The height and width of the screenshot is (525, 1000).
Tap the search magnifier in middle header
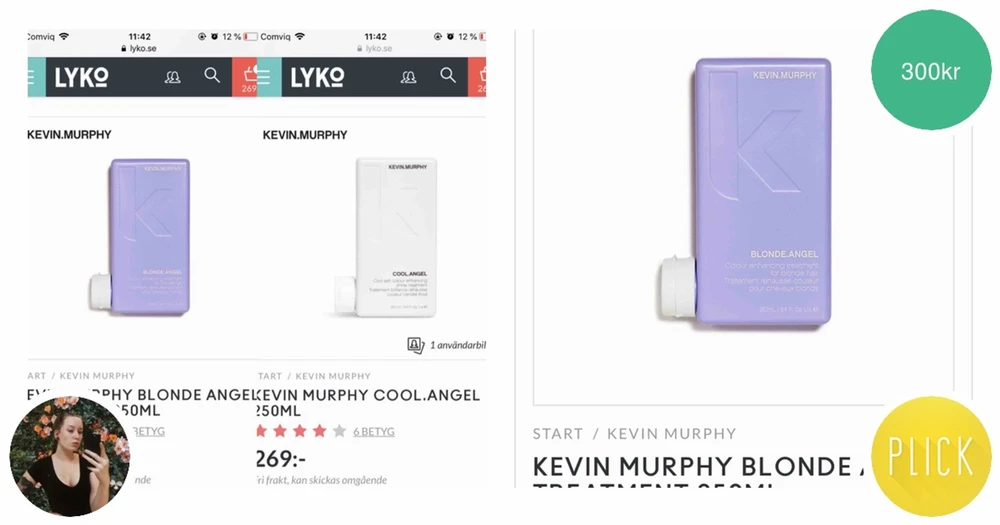click(448, 75)
